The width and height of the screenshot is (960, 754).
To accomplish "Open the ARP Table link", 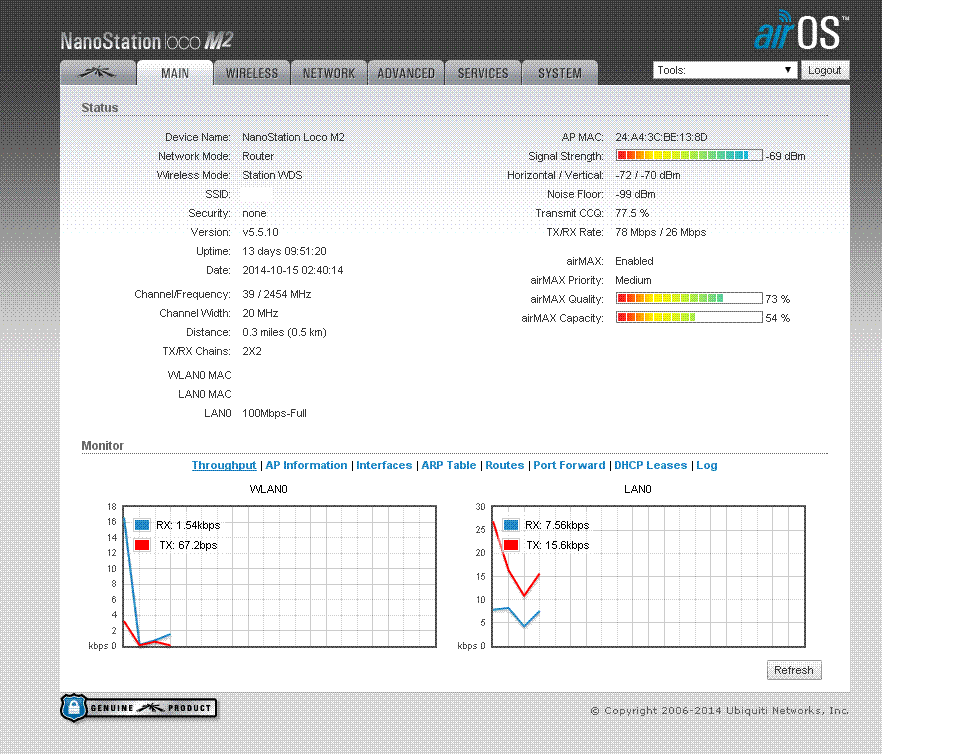I will (x=449, y=465).
